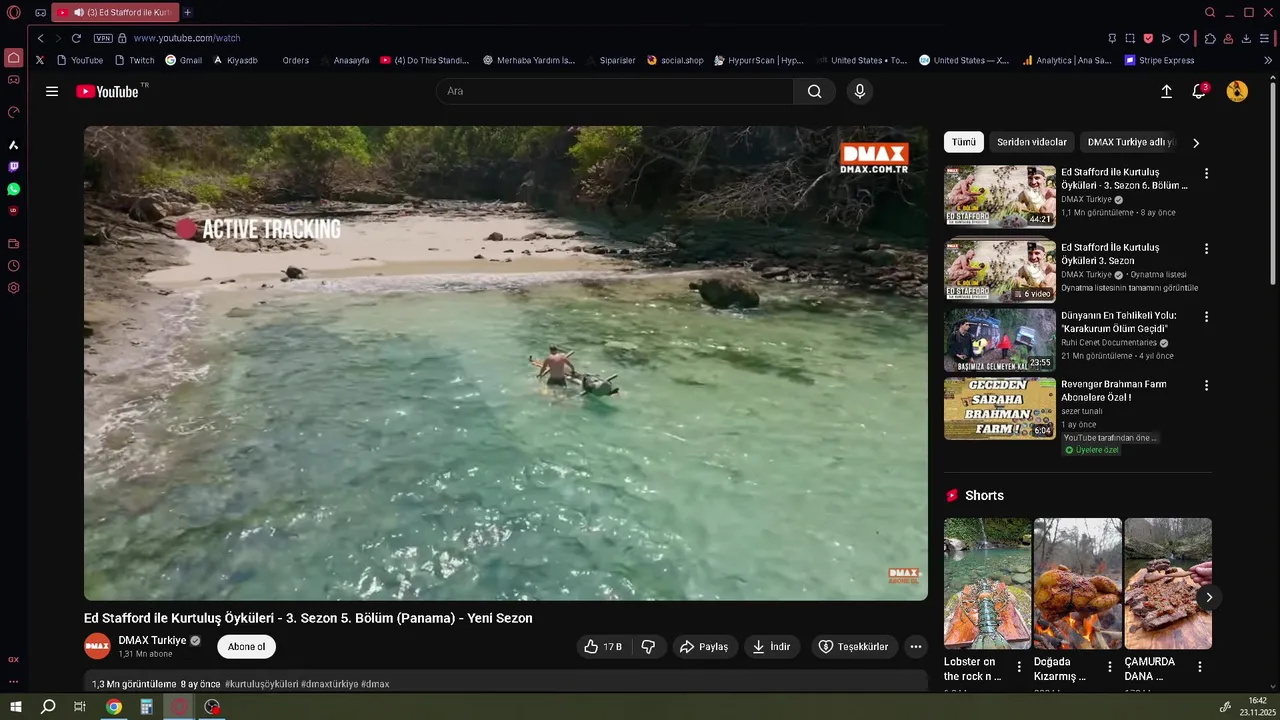Open options for the Karakurum Ölüm Geçidi video

tap(1206, 316)
